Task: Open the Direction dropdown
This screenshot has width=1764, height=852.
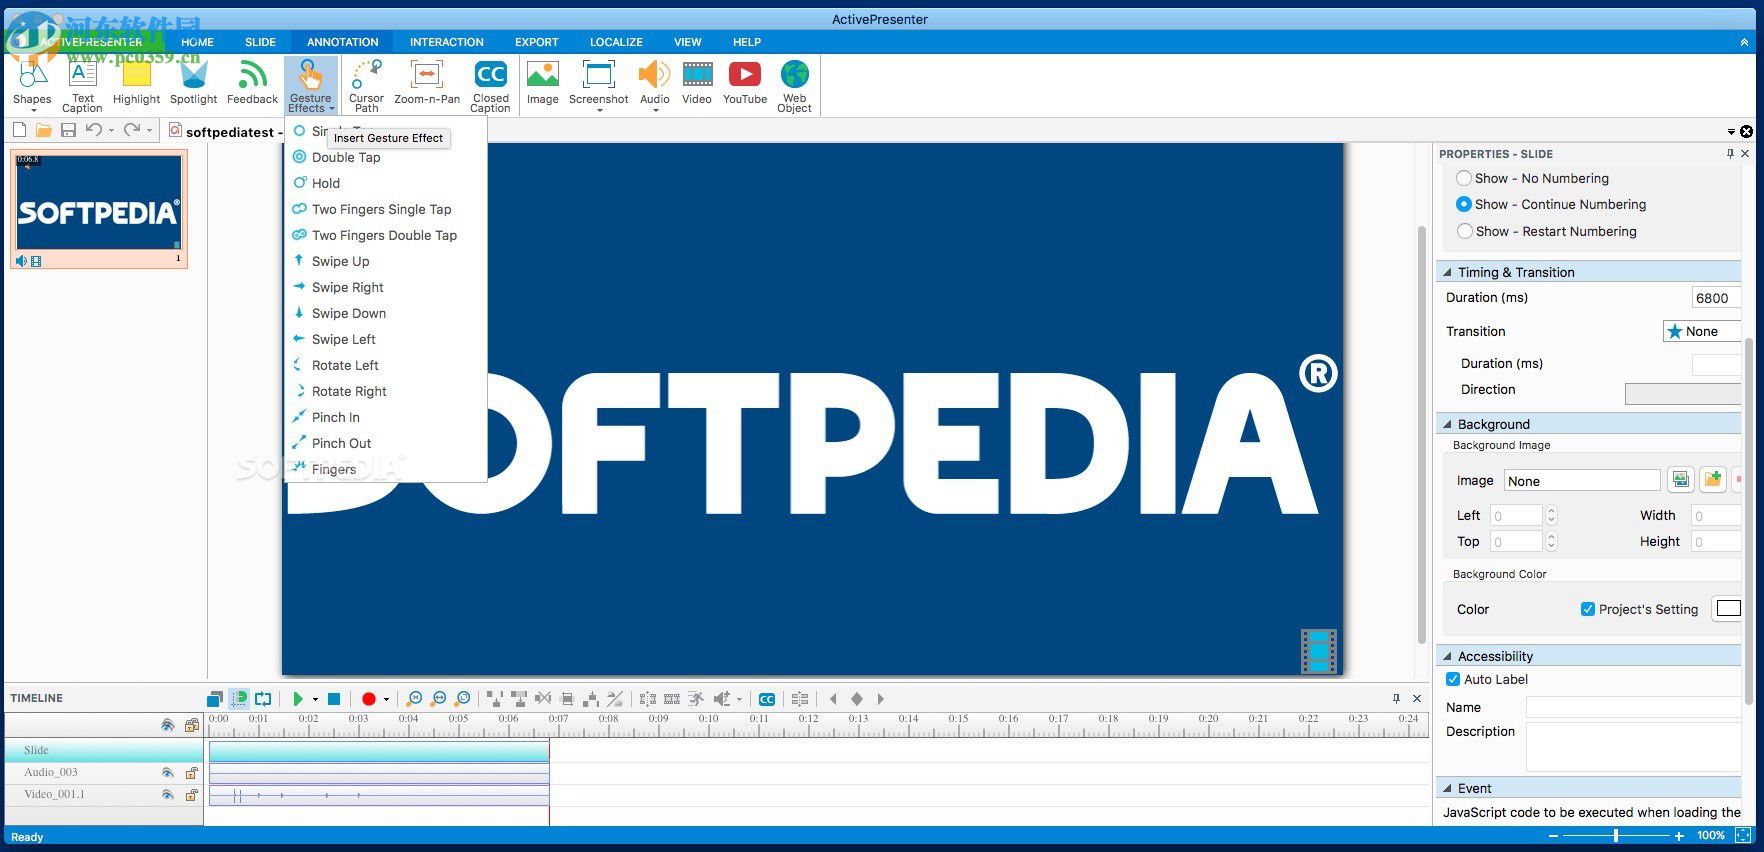Action: pyautogui.click(x=1683, y=394)
